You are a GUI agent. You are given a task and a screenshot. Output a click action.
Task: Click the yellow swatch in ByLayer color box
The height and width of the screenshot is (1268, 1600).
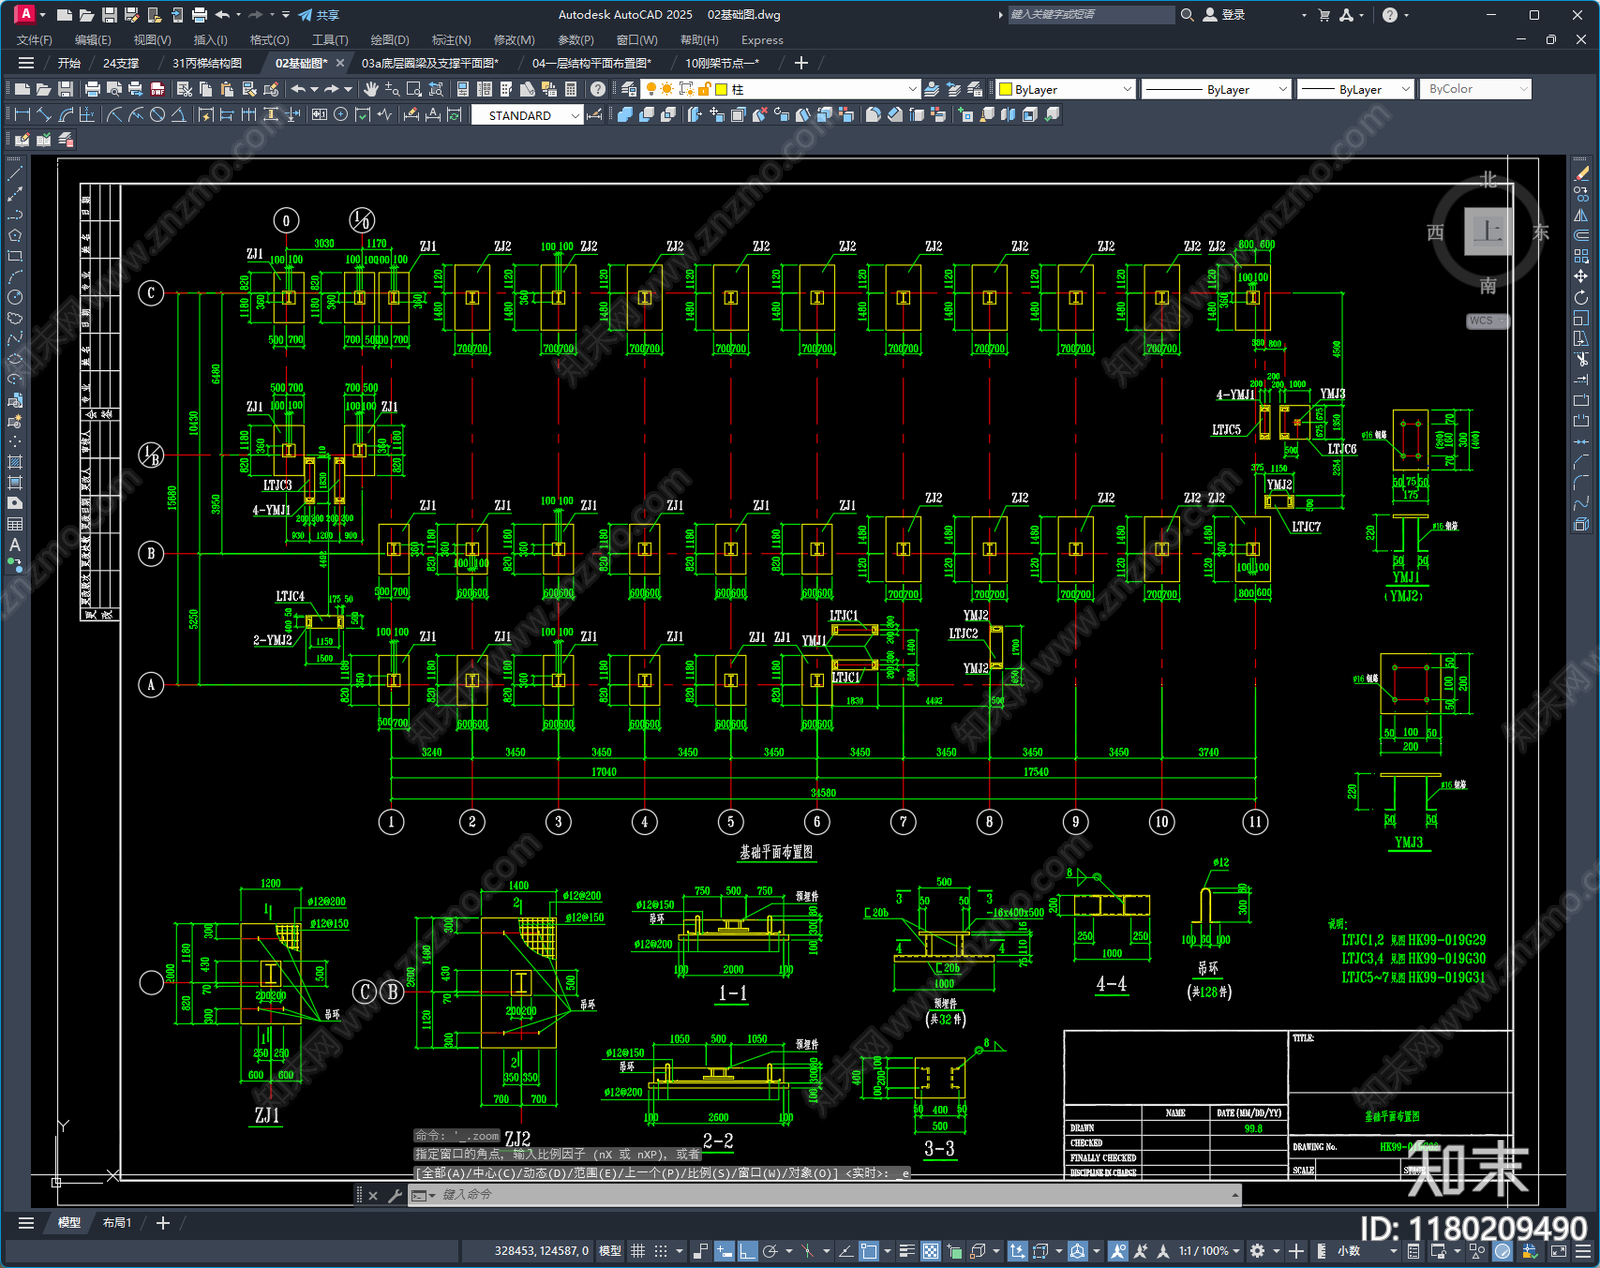(1005, 89)
